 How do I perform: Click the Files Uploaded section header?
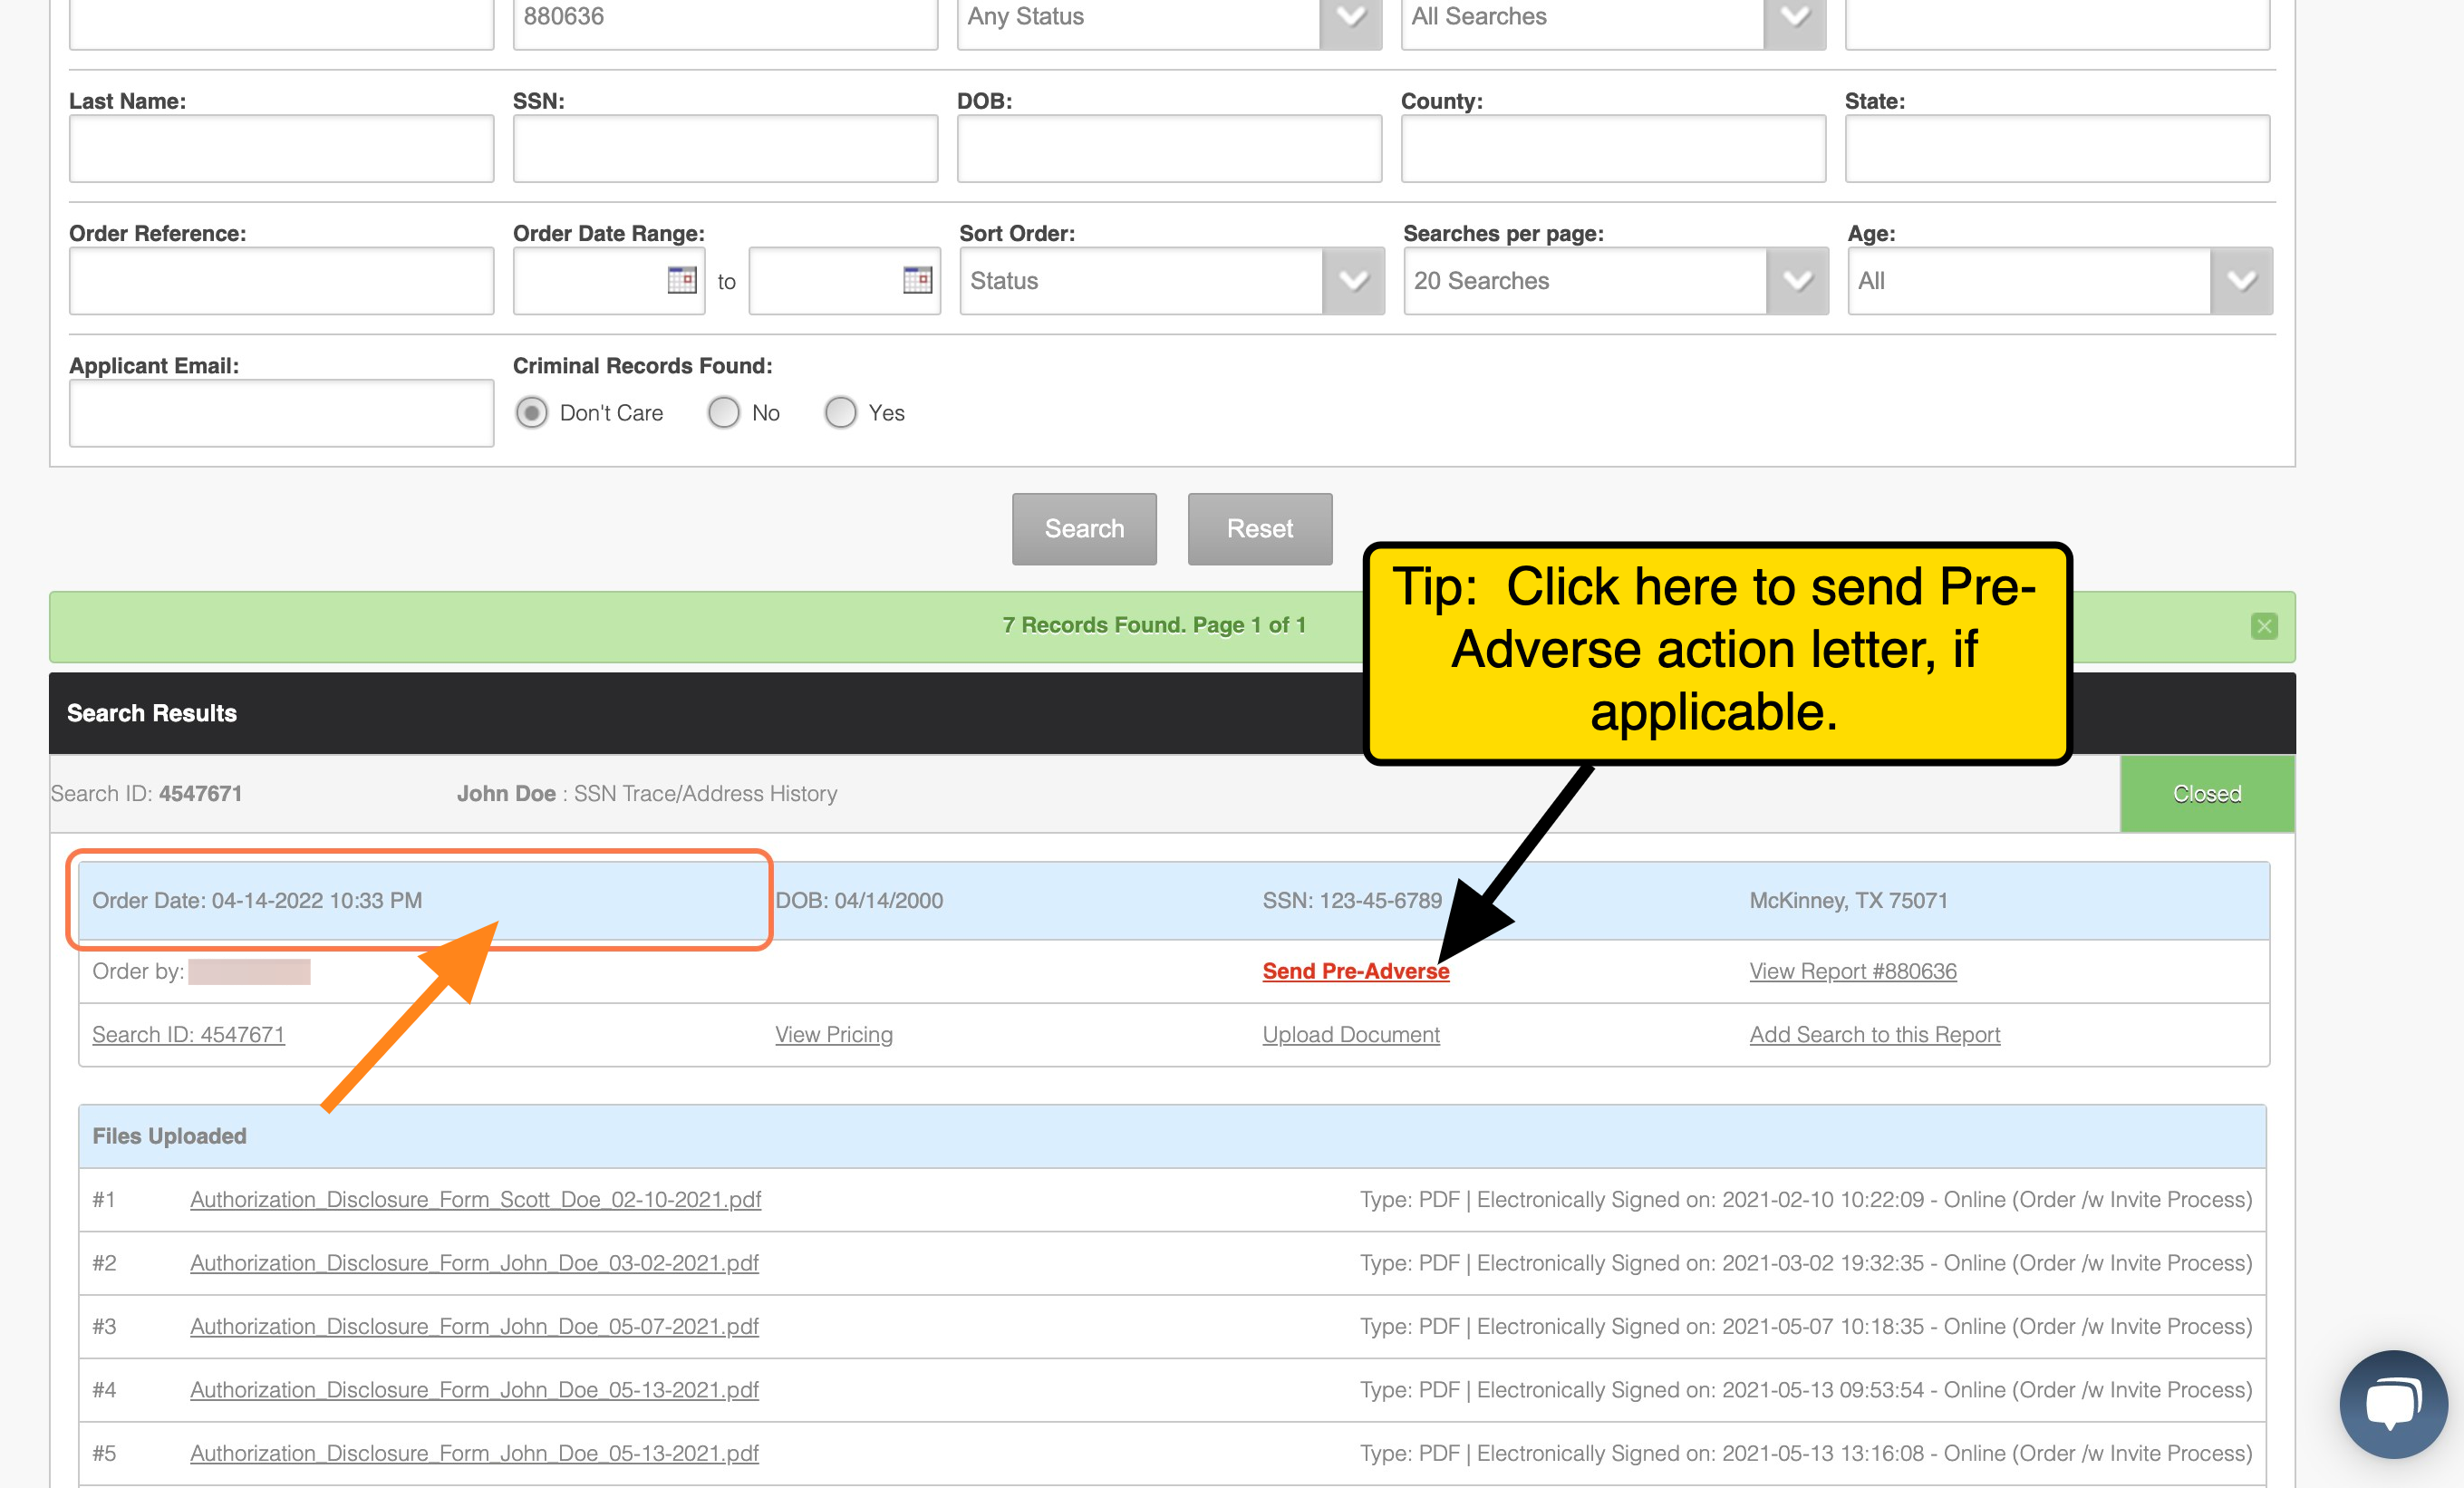(1172, 1137)
